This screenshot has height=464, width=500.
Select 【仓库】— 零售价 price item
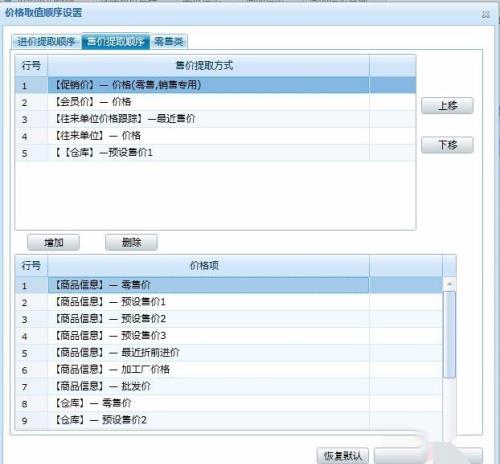click(x=229, y=404)
